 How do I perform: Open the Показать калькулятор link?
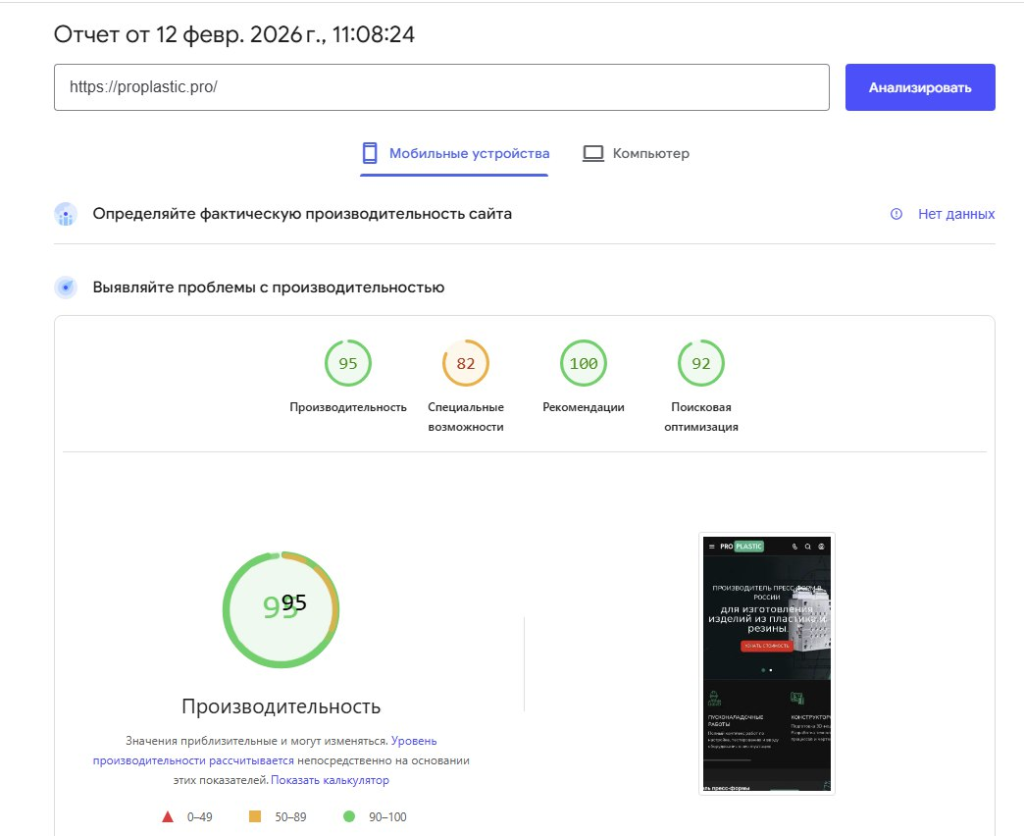point(333,779)
